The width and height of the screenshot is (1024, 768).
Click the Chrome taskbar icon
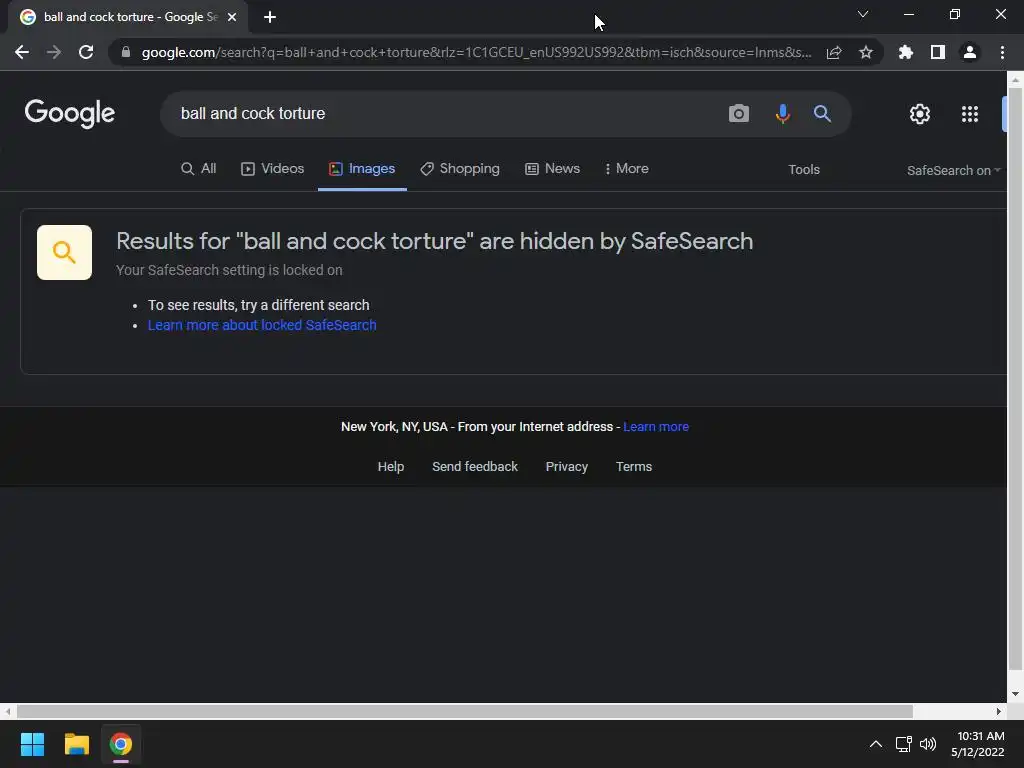click(x=121, y=744)
